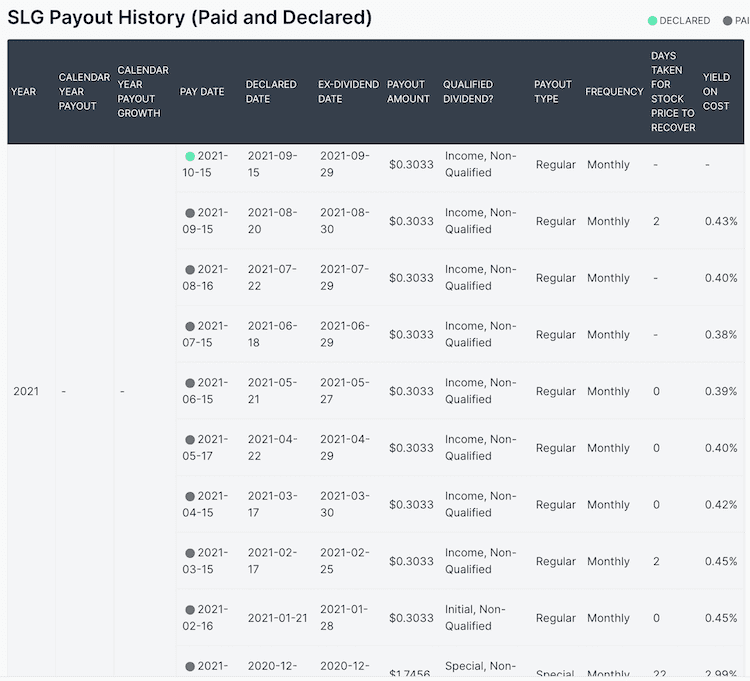Select pay date 2021-09-15

(x=206, y=220)
